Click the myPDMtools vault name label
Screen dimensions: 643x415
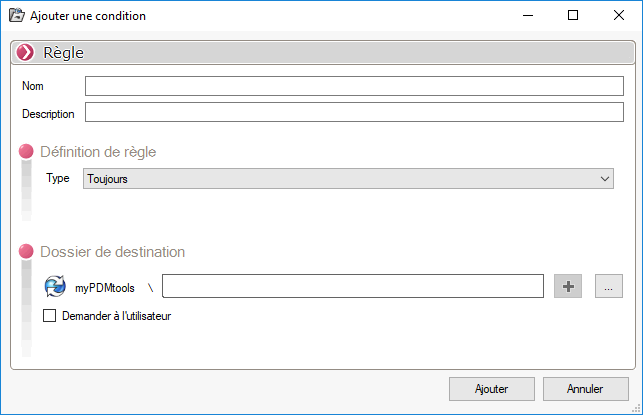105,288
